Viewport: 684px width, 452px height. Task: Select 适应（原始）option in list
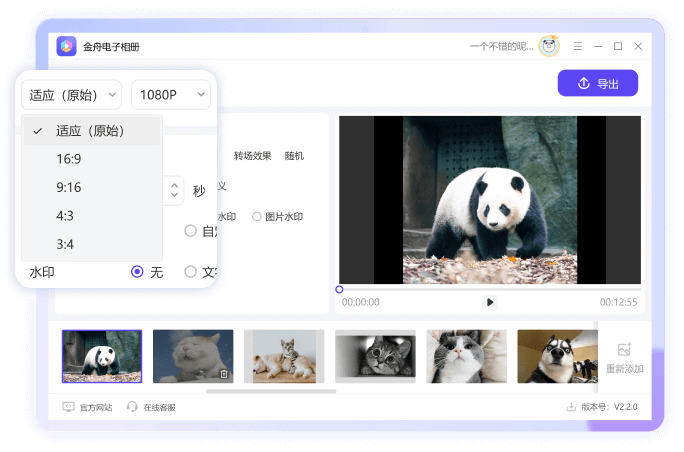[92, 131]
